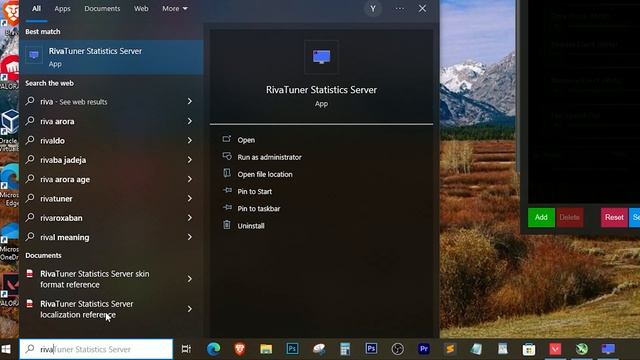
Task: Switch to the Documents search tab
Action: pos(102,9)
